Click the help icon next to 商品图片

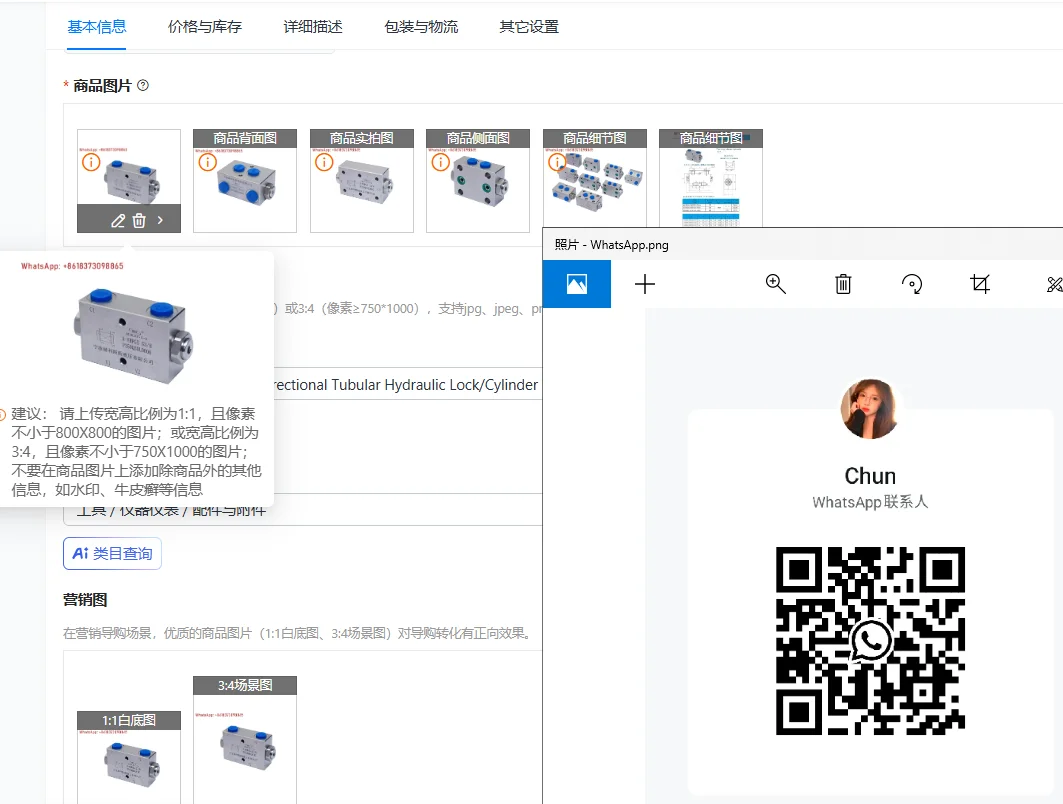pyautogui.click(x=143, y=86)
